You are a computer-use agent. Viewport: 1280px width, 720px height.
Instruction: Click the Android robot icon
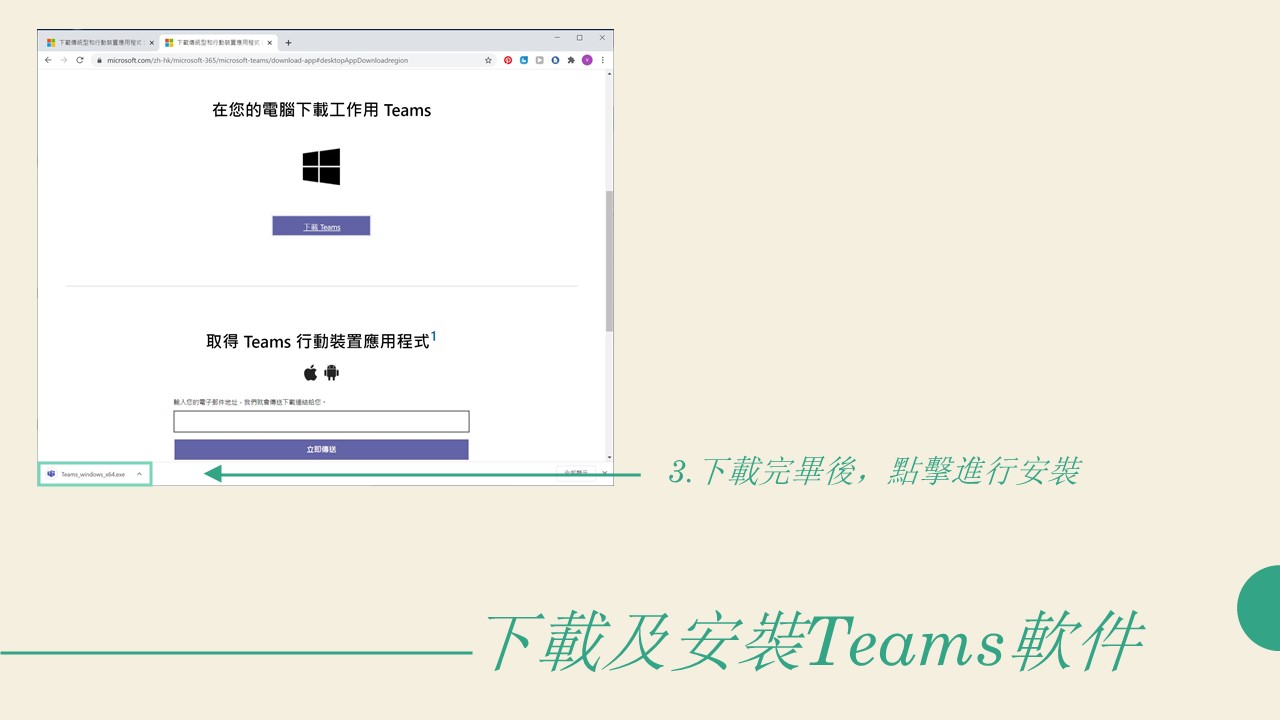pyautogui.click(x=332, y=373)
